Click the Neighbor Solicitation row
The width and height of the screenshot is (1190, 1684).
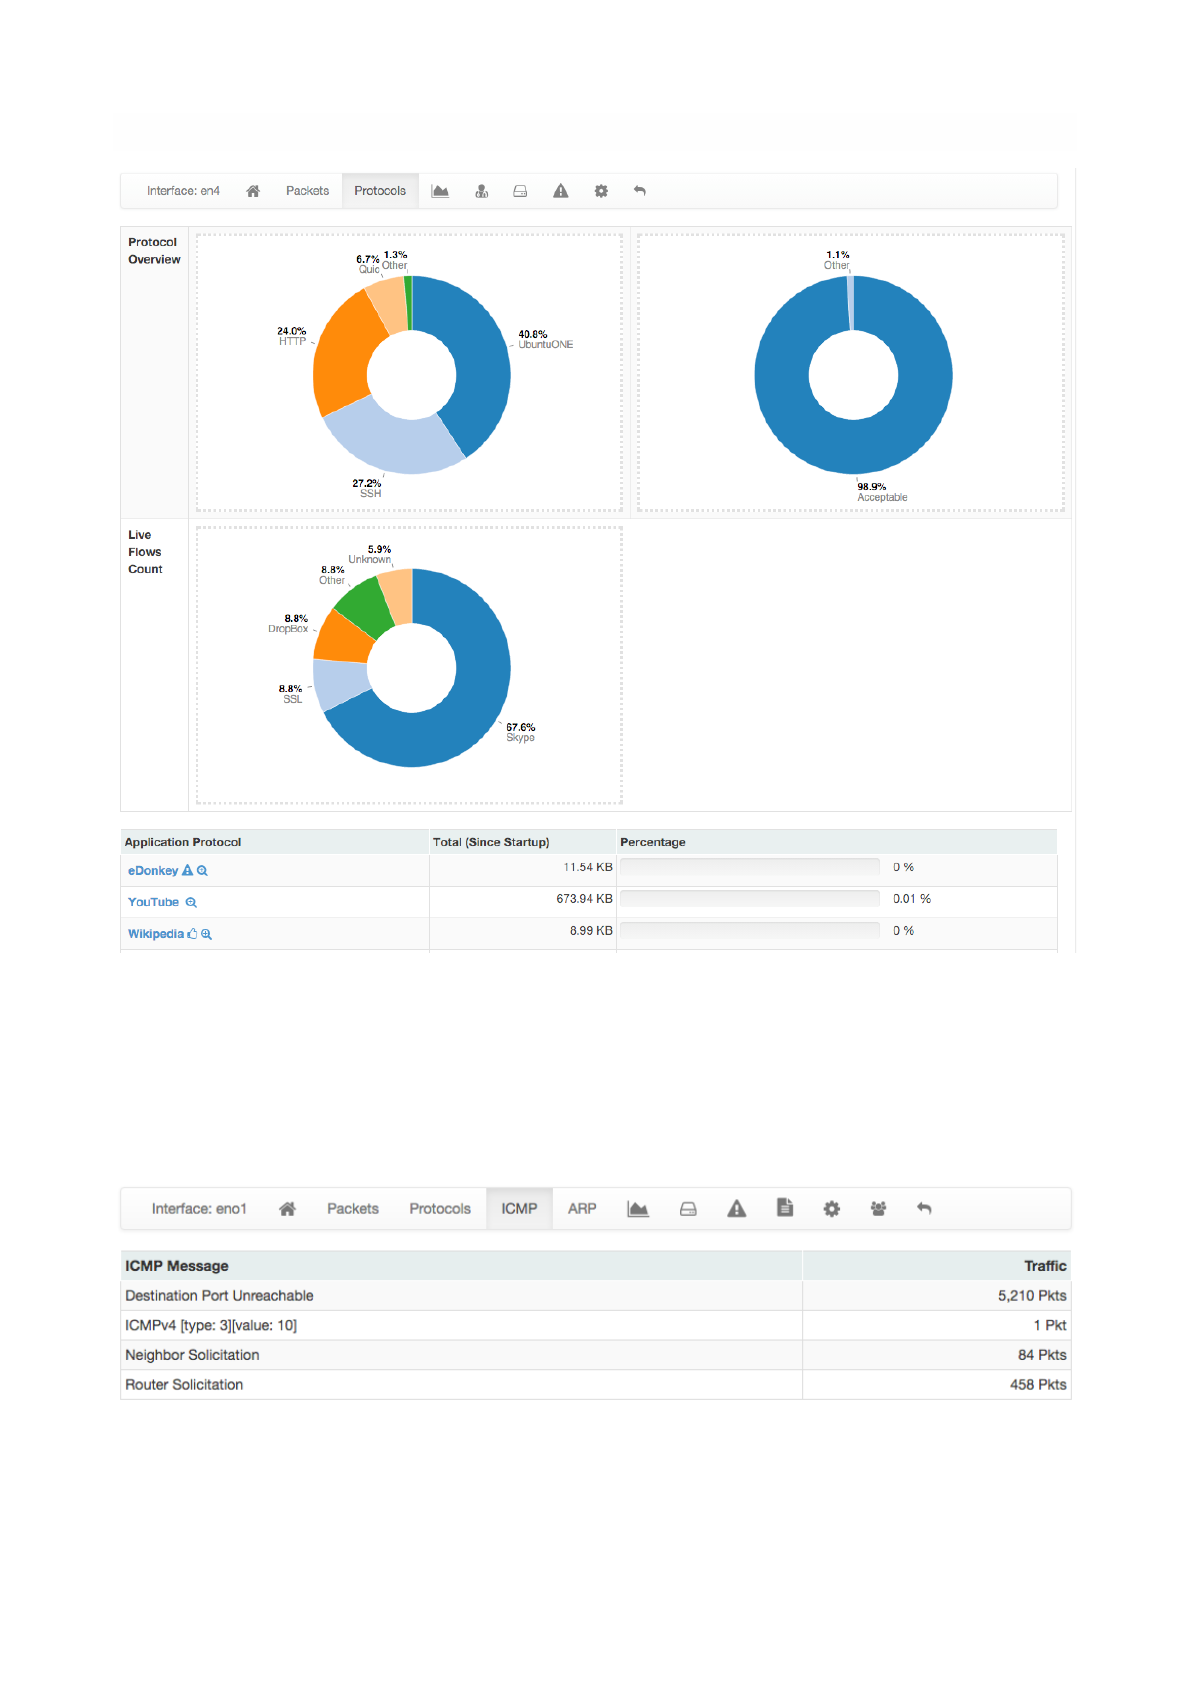(596, 1355)
